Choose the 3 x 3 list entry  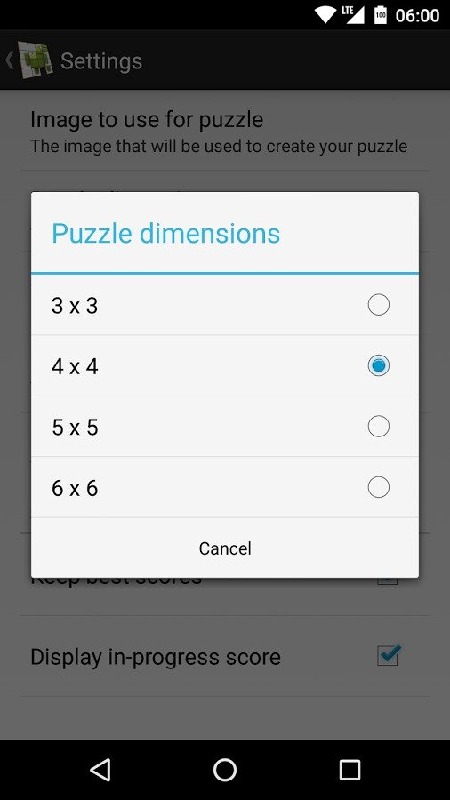coord(225,305)
